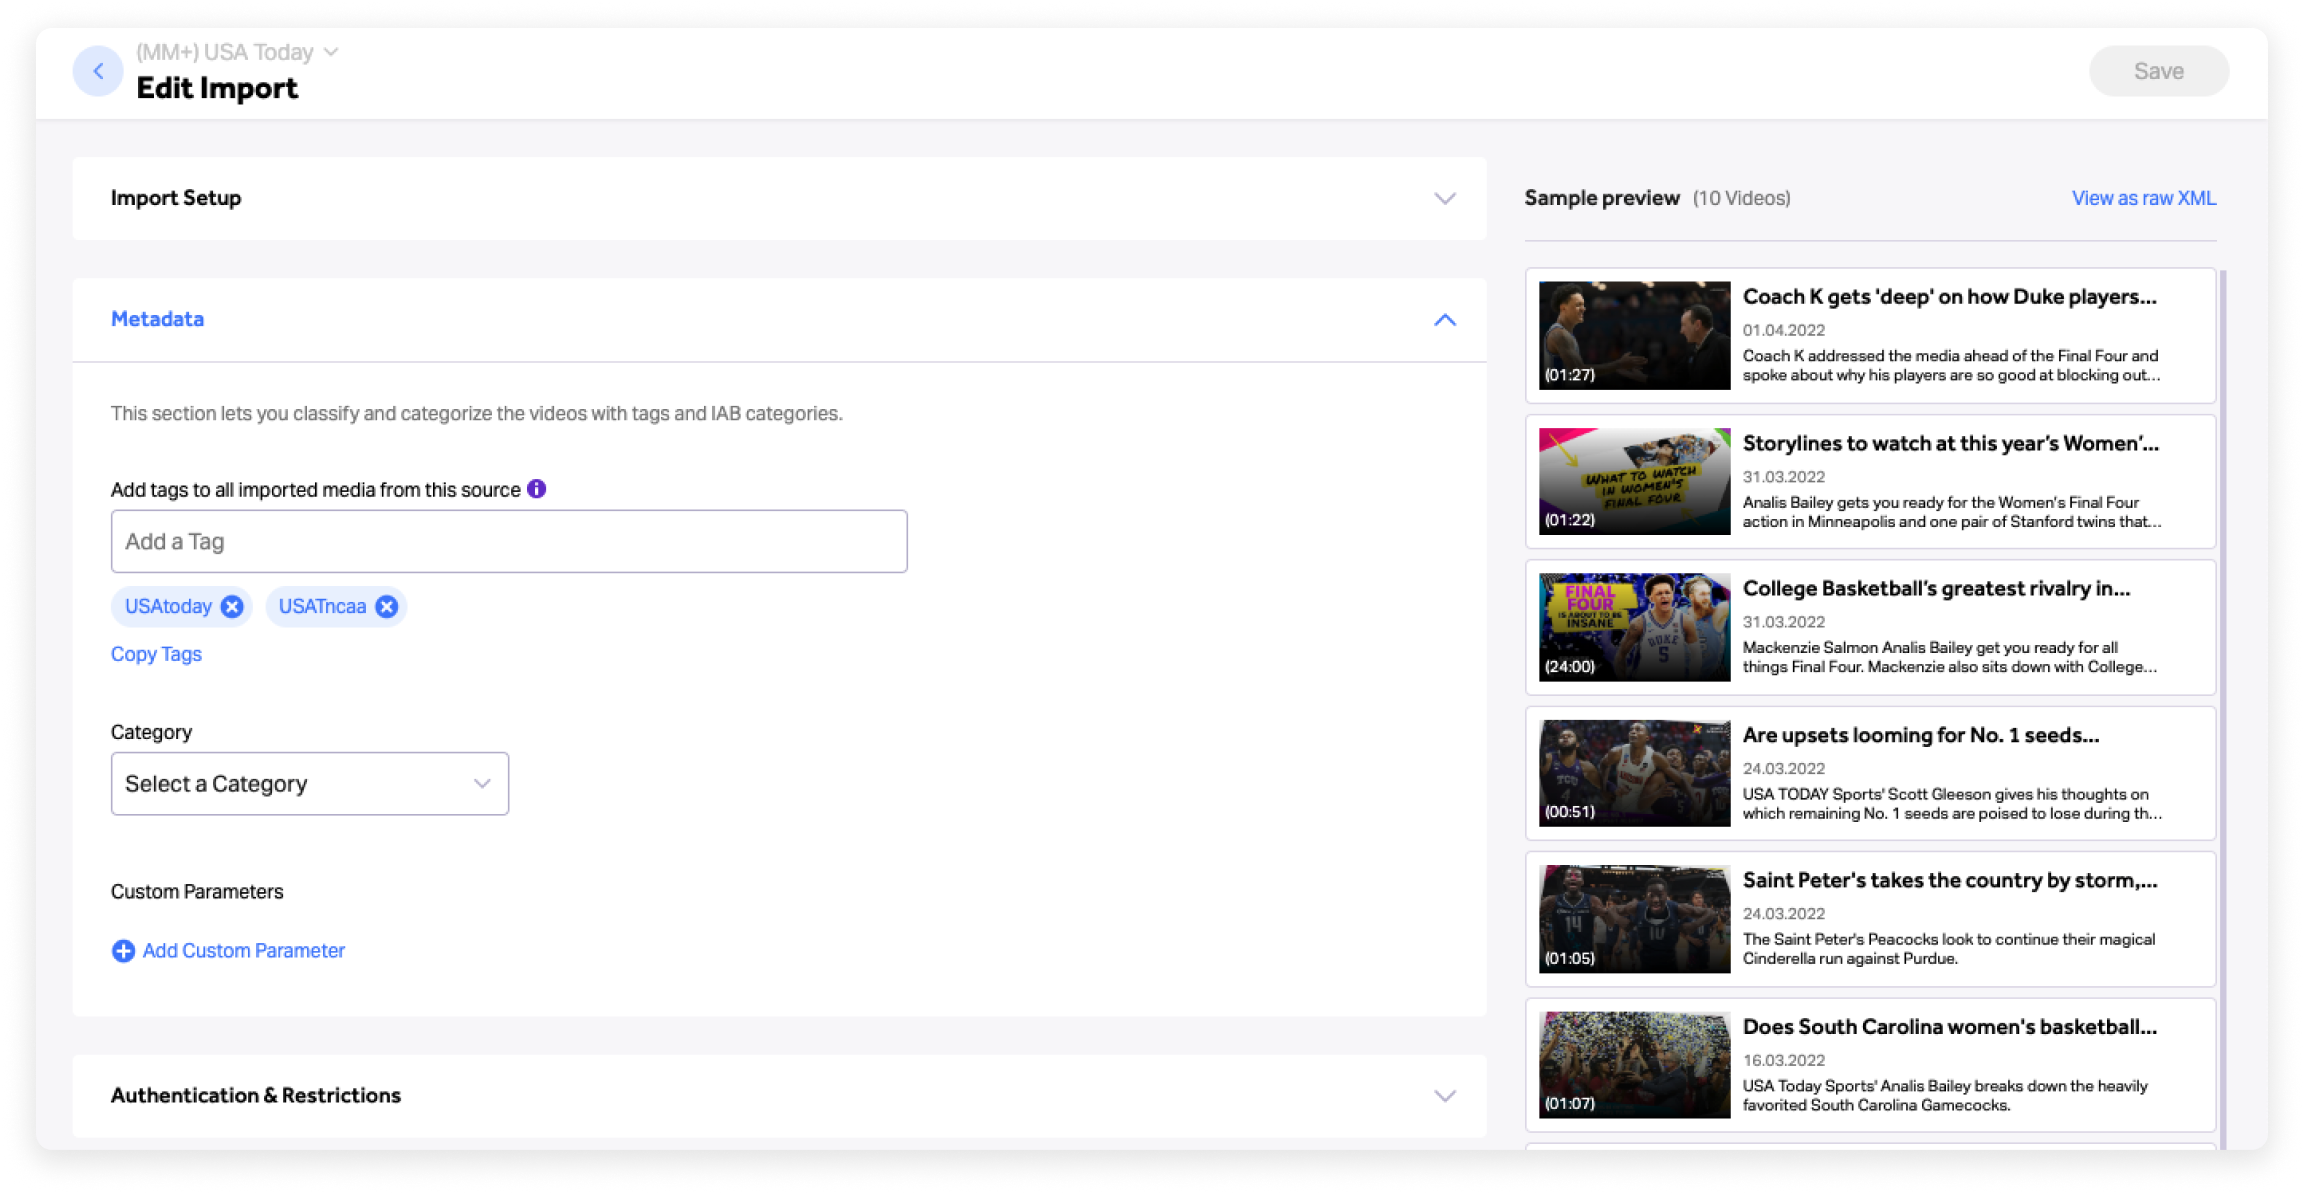Click the tags info icon
This screenshot has width=2304, height=1194.
[x=537, y=489]
